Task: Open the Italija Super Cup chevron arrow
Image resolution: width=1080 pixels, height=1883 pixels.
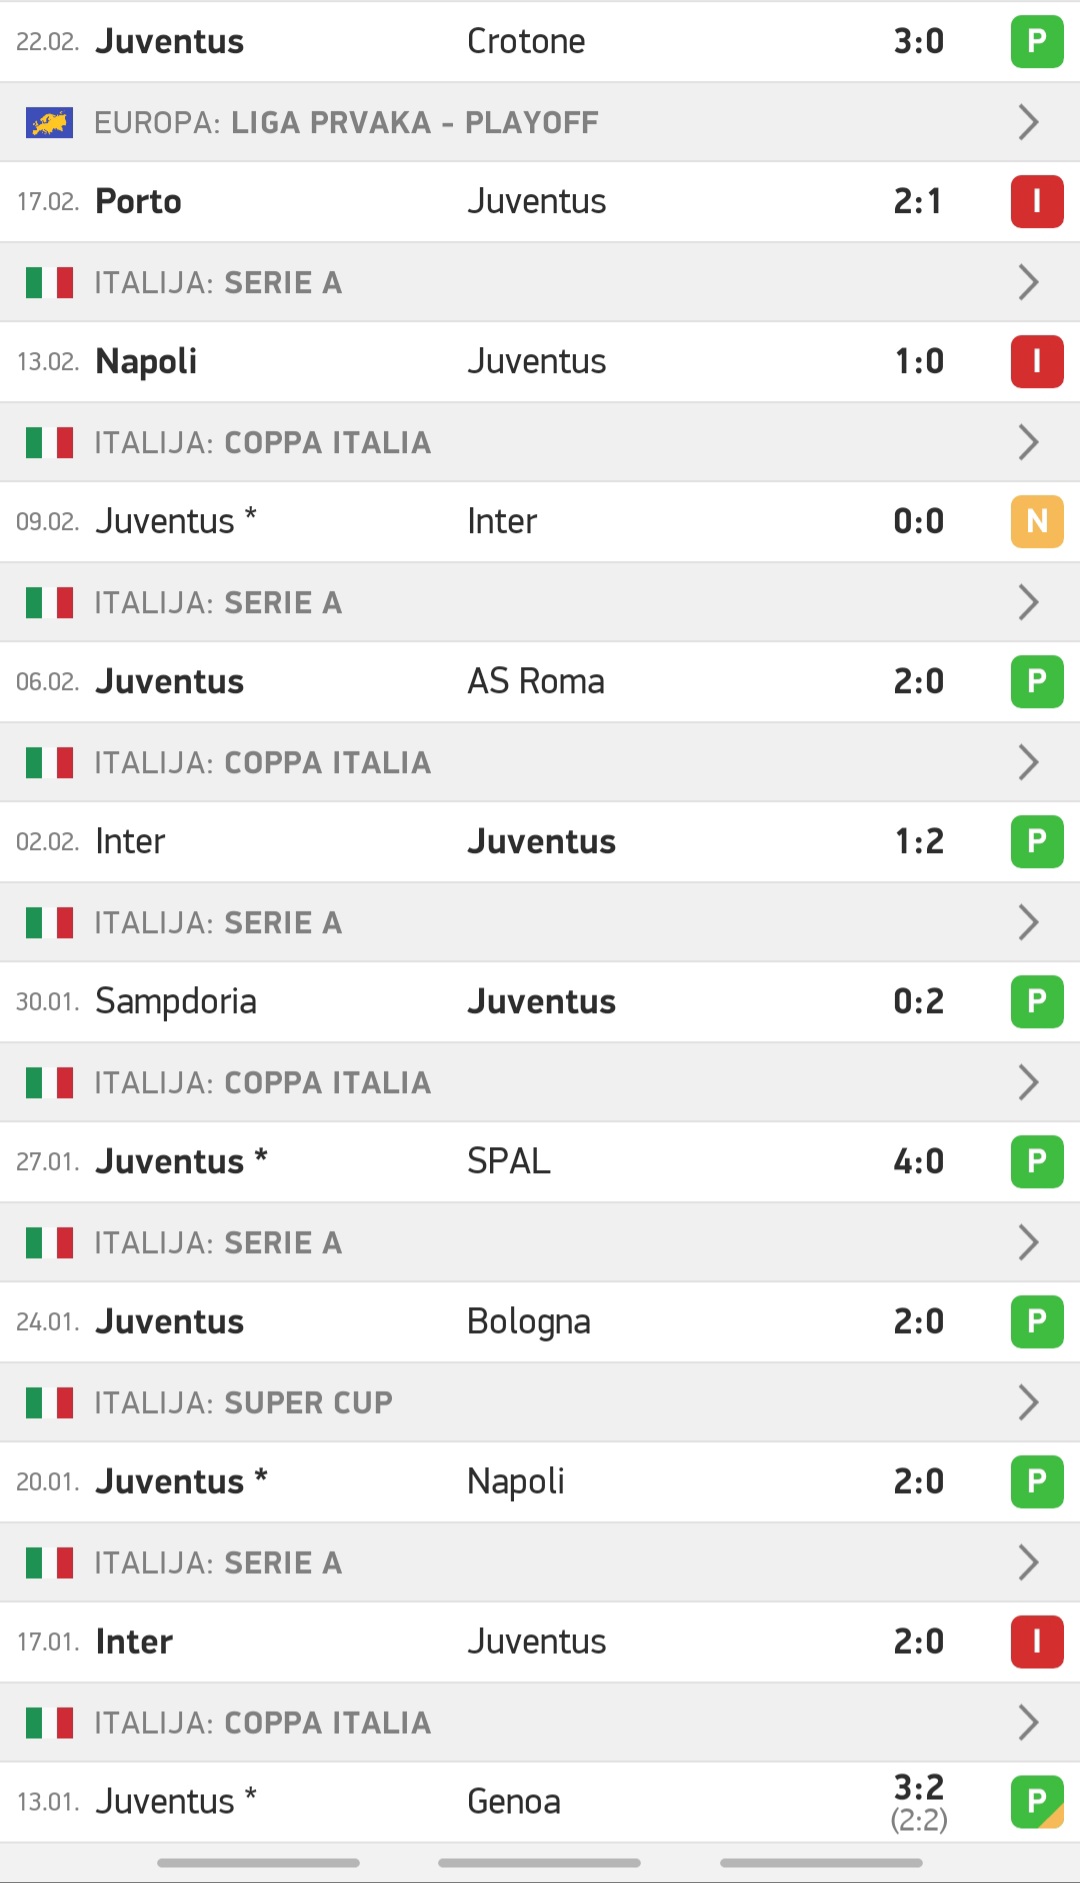Action: coord(1028,1403)
